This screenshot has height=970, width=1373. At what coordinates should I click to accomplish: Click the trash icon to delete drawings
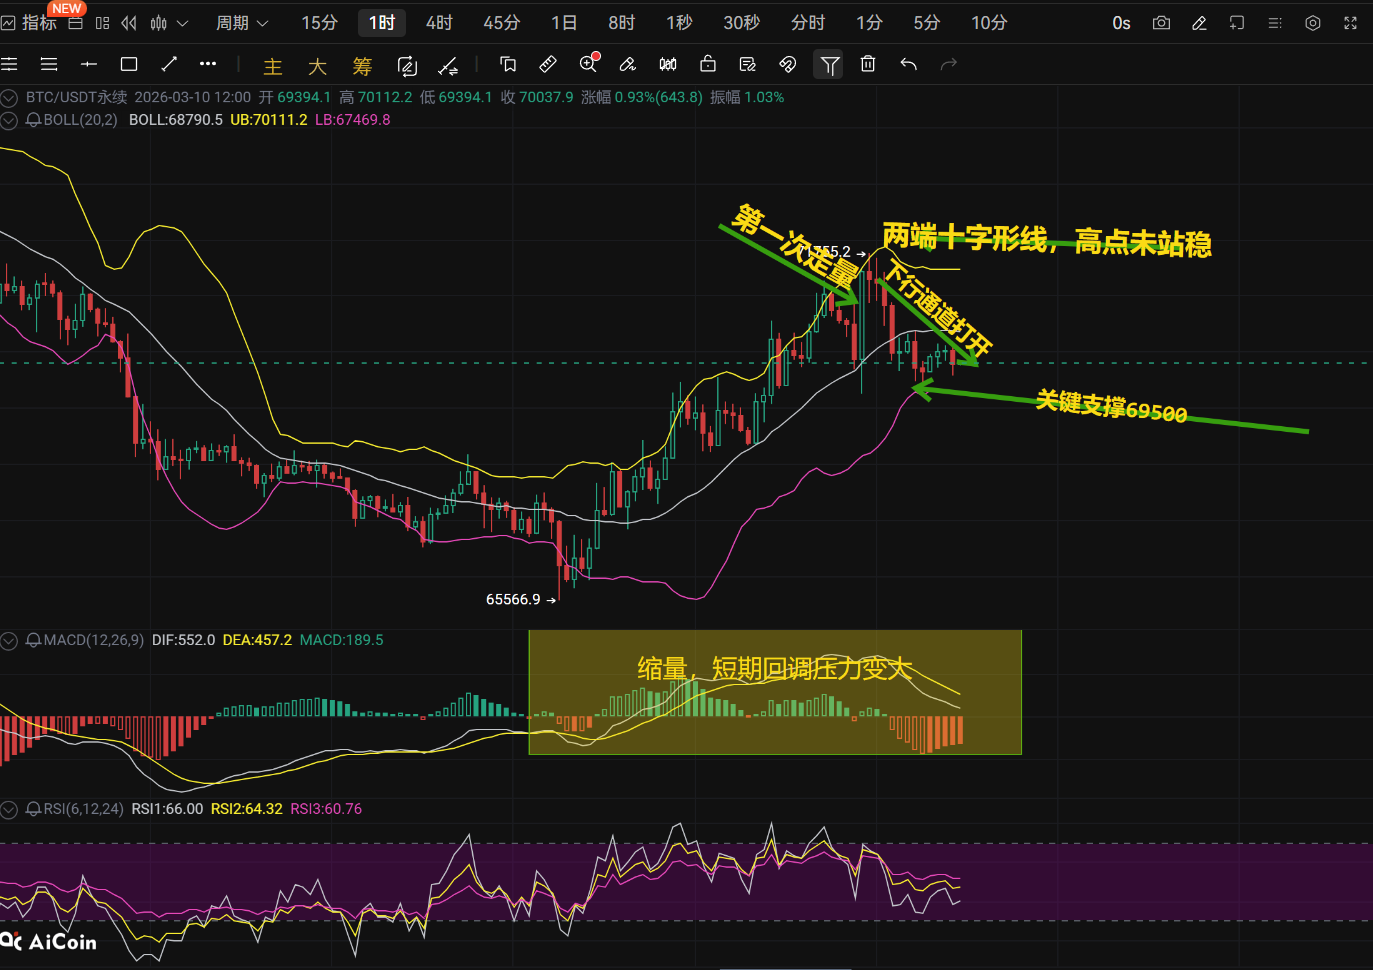868,65
